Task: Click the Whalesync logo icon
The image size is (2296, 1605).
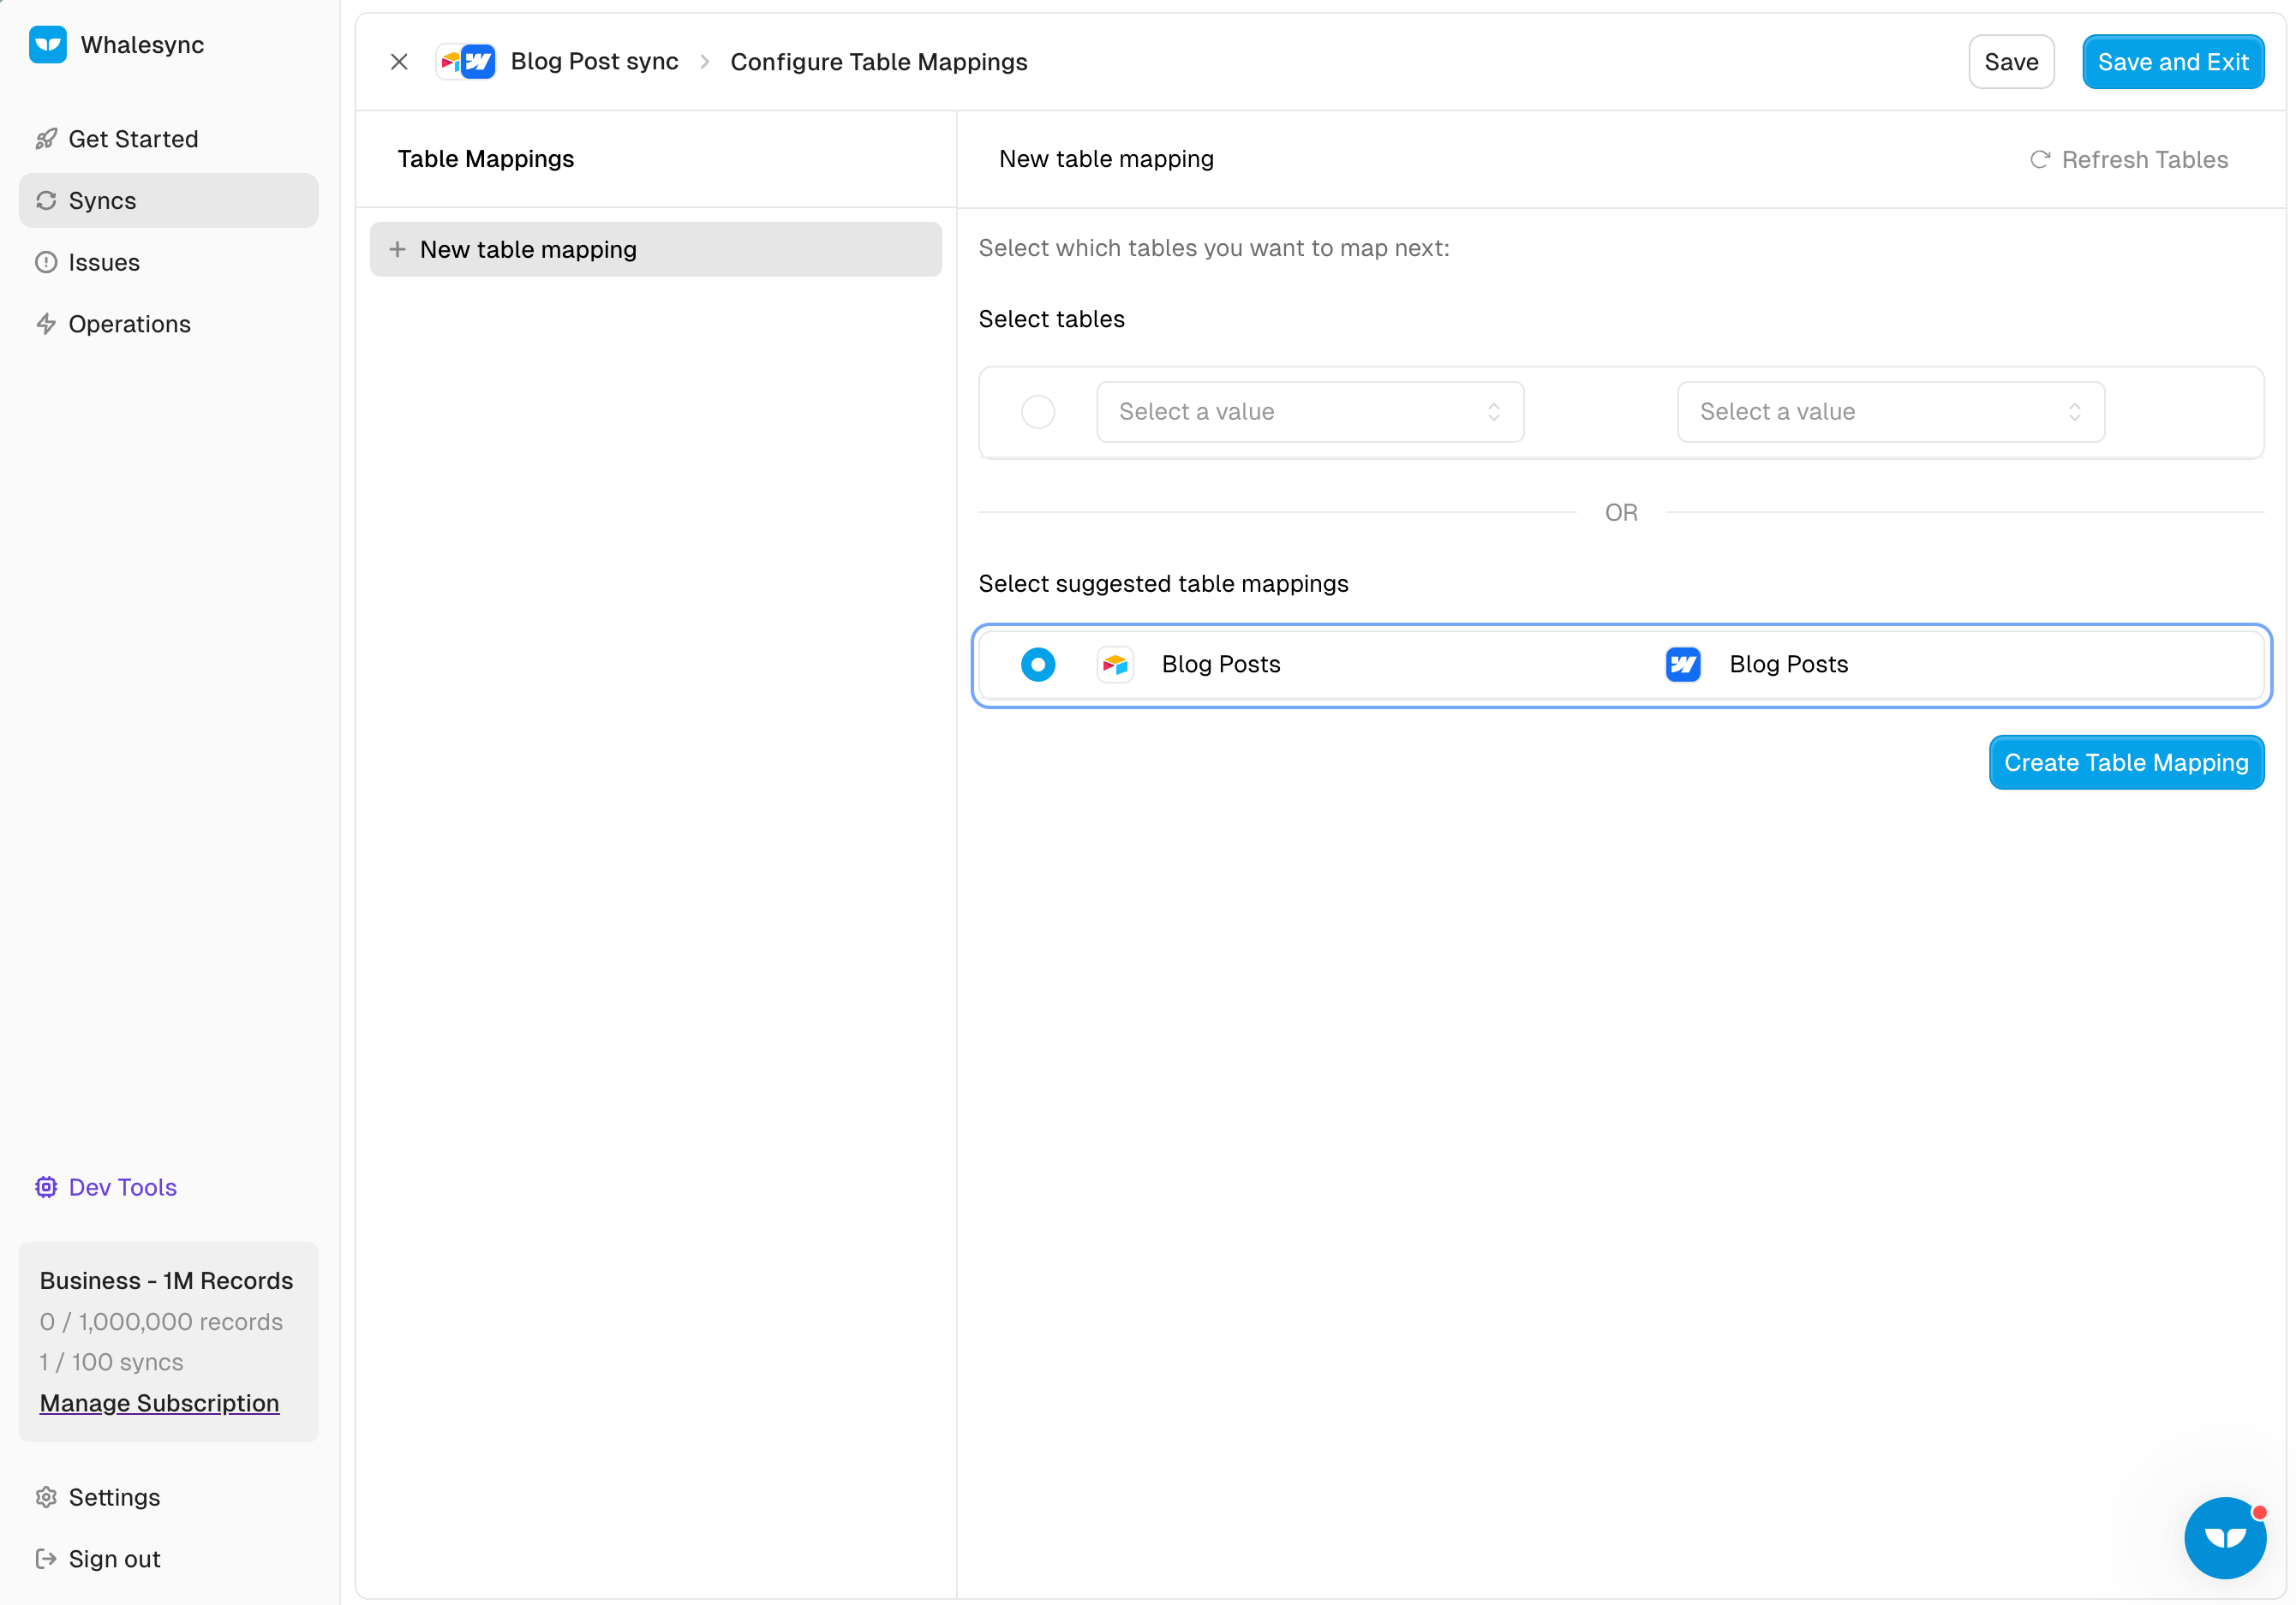Action: coord(47,45)
